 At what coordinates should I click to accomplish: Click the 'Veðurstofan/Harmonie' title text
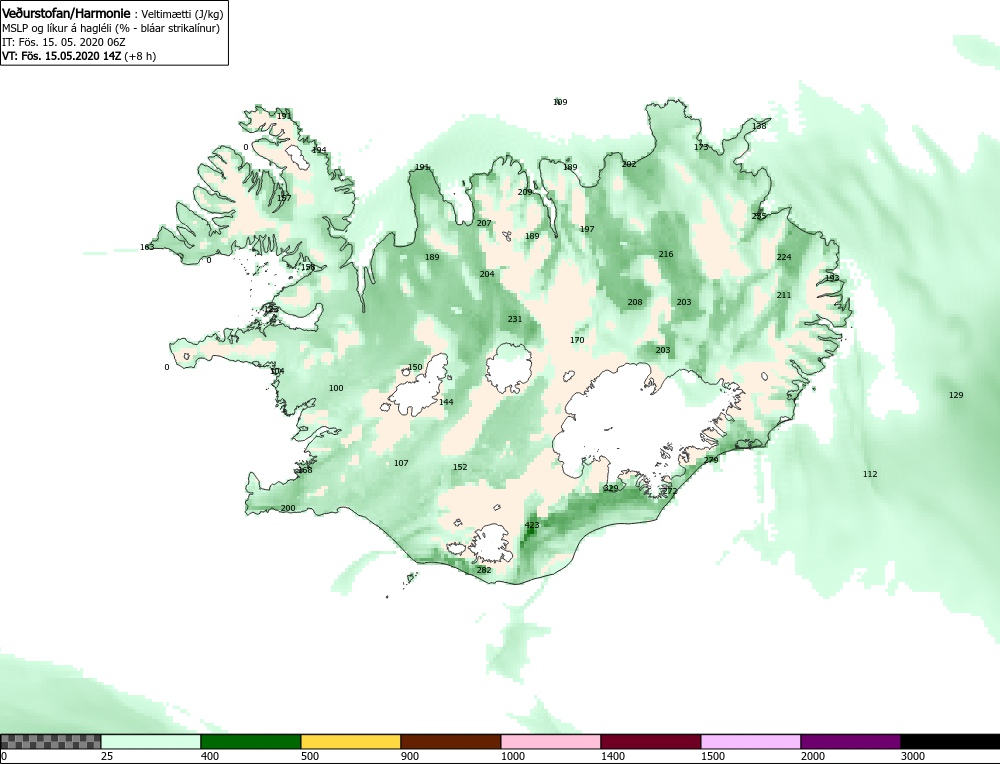(x=66, y=13)
